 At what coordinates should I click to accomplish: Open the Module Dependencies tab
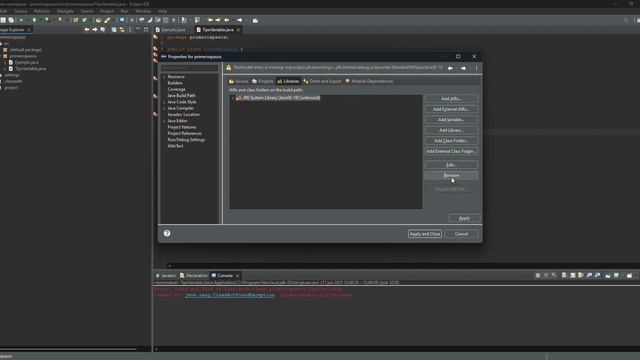click(x=369, y=81)
